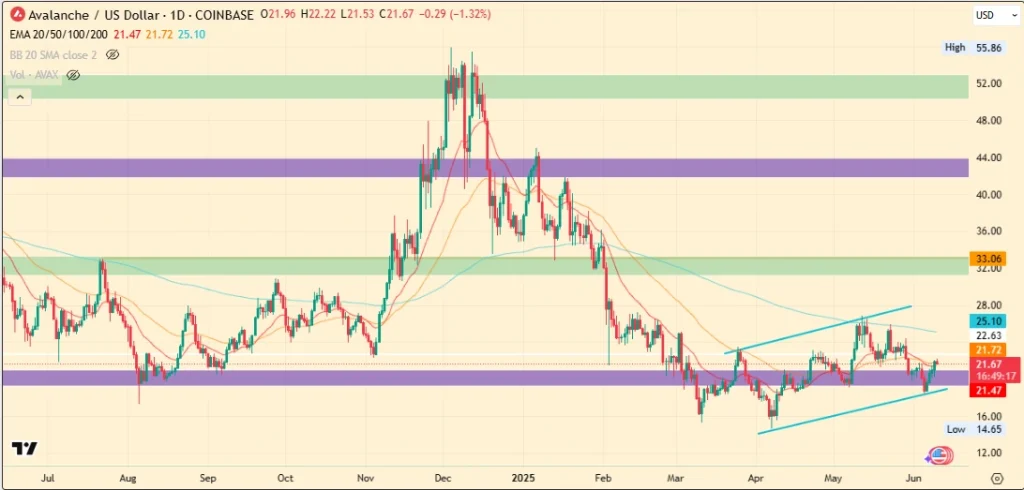Click the Avalanche / US Dollar symbol title
The height and width of the screenshot is (490, 1024).
coord(142,14)
